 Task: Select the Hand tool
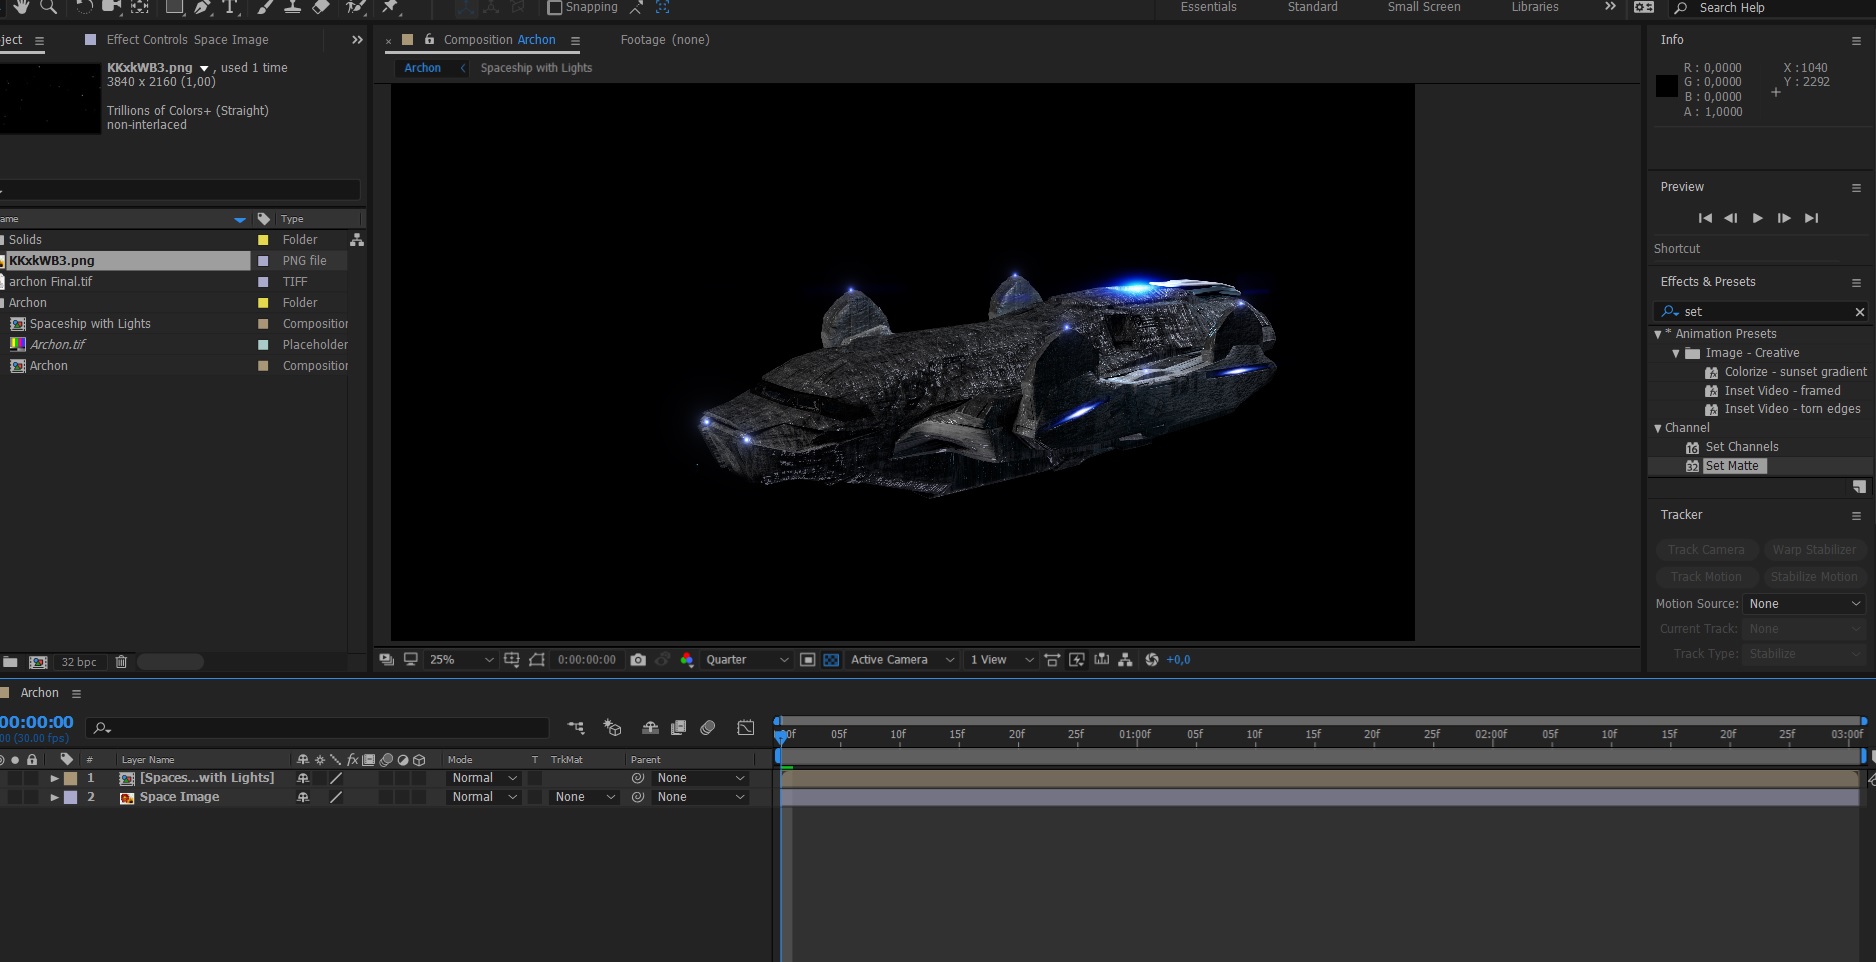(x=20, y=7)
